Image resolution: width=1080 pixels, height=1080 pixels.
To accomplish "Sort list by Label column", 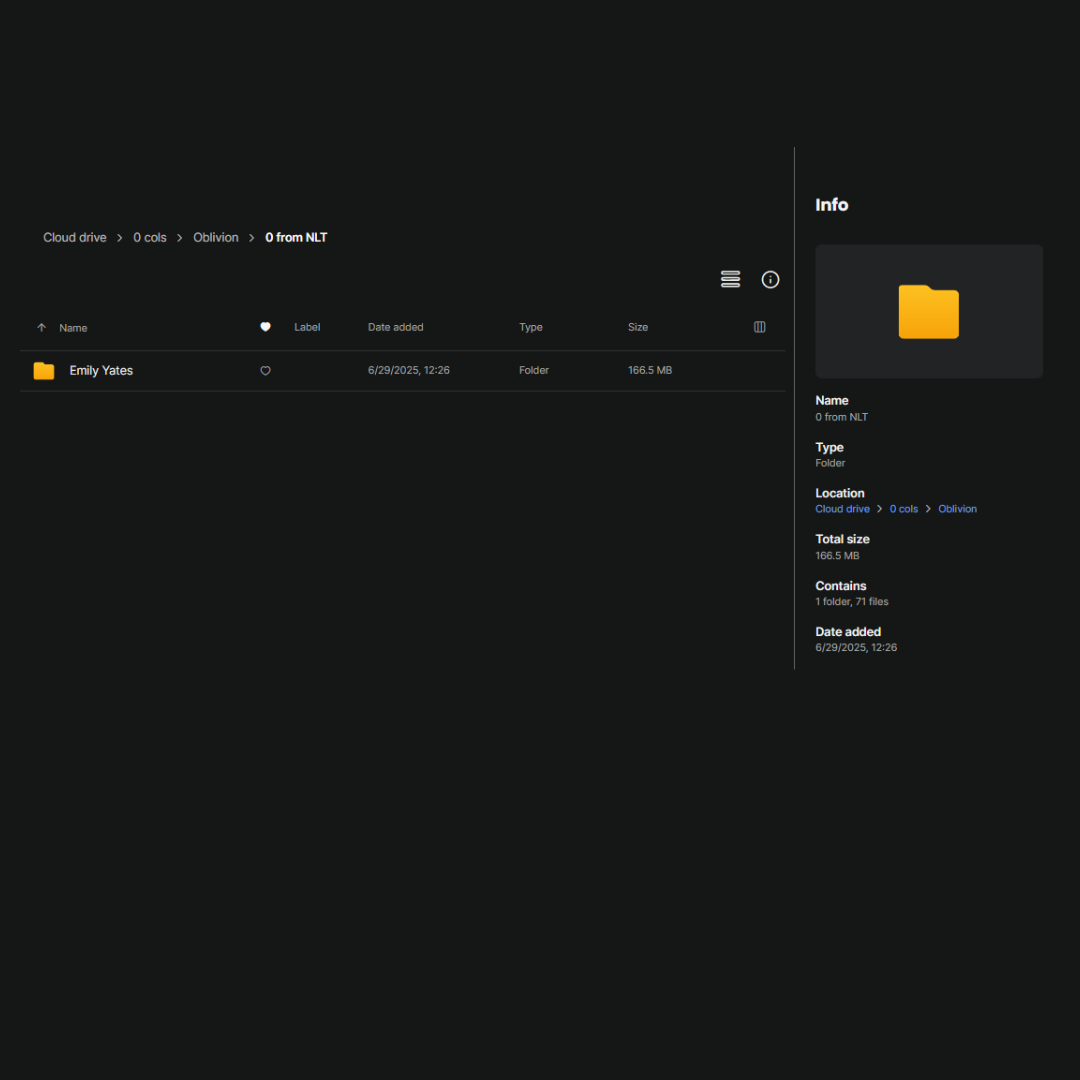I will [307, 327].
